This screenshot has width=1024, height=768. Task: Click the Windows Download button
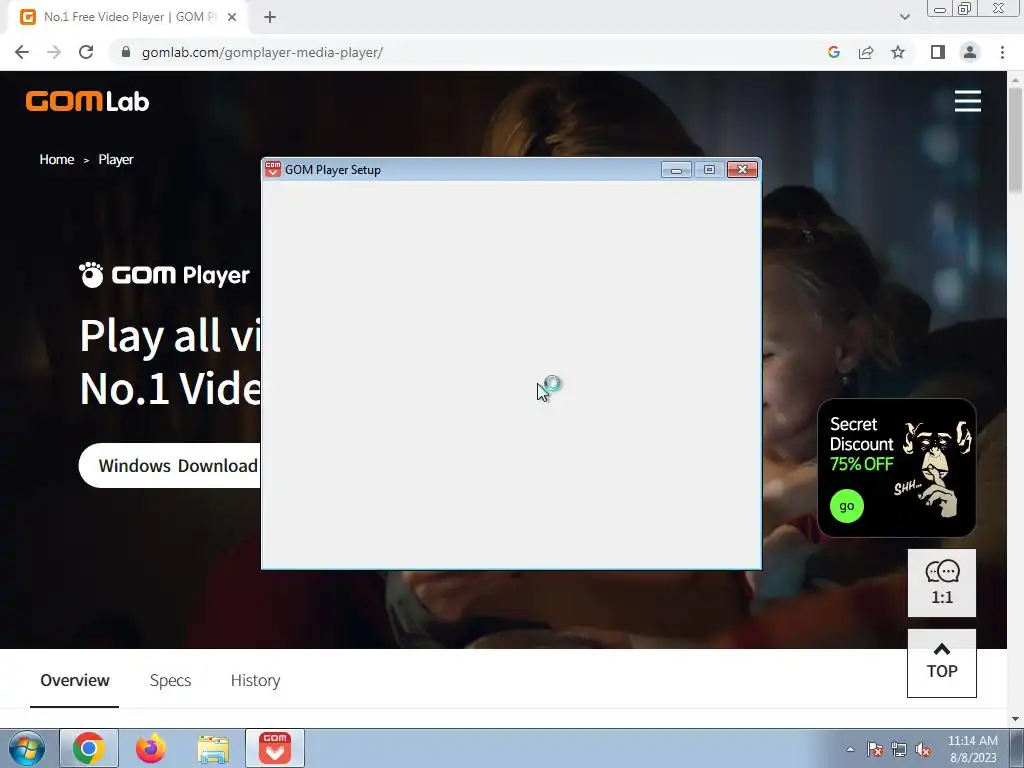170,466
